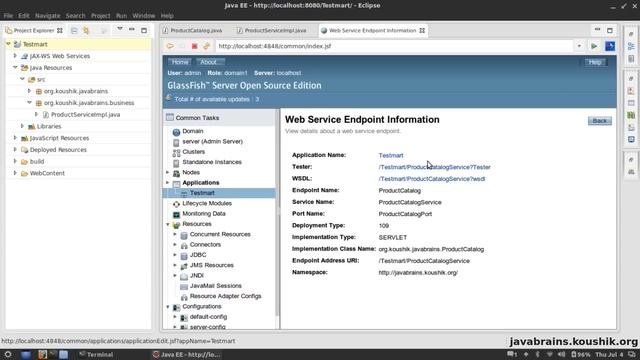Expand Concurrent Resources node

point(175,234)
